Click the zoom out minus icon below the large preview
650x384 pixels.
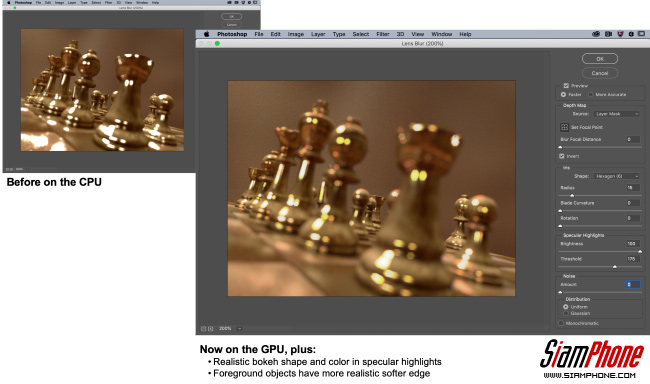point(204,328)
